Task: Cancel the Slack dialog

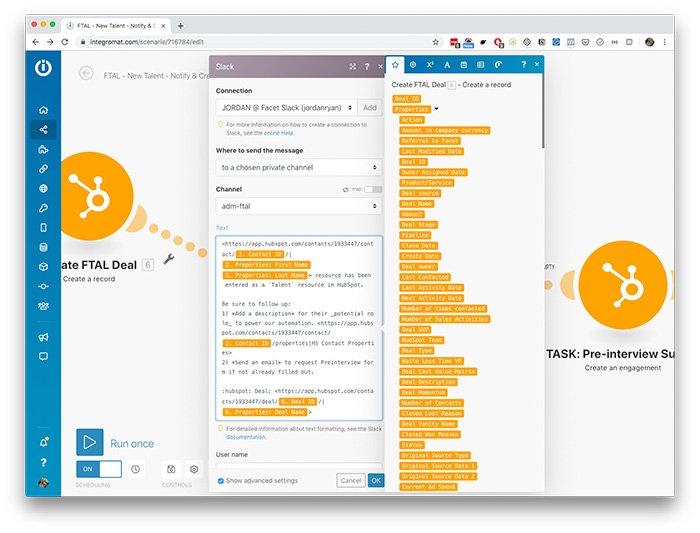Action: [350, 481]
